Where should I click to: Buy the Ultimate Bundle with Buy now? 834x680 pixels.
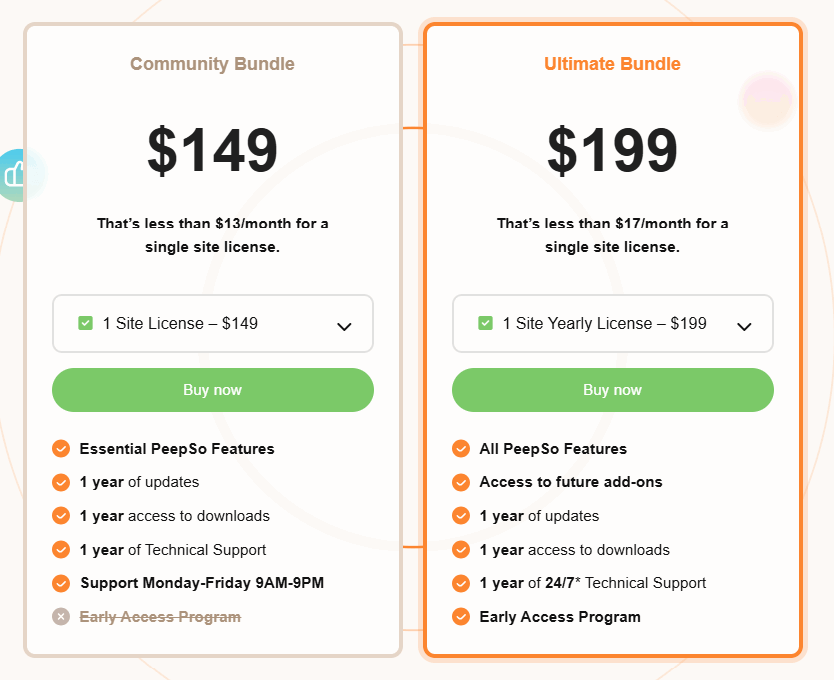(613, 390)
